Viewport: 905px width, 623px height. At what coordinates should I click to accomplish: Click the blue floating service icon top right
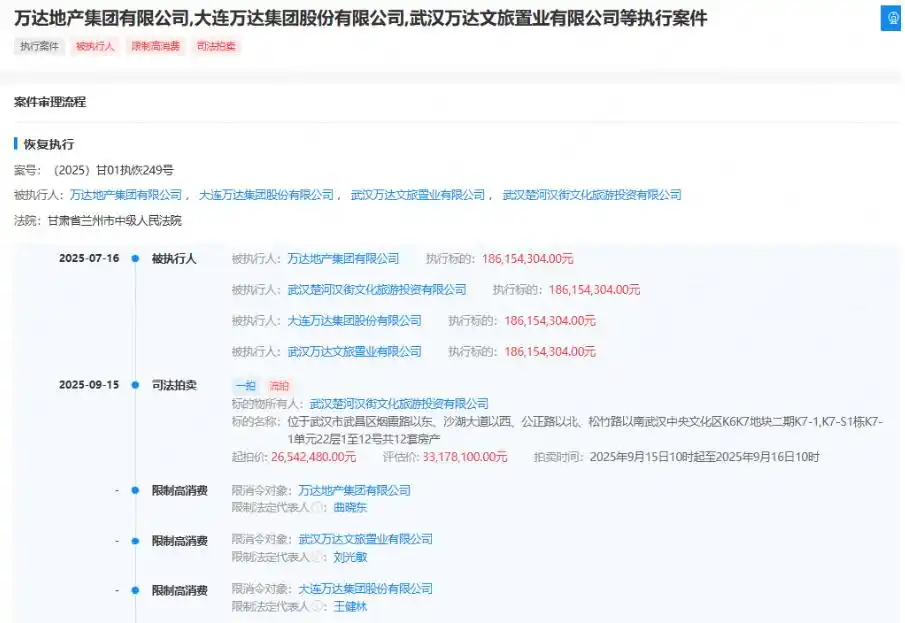pyautogui.click(x=890, y=18)
